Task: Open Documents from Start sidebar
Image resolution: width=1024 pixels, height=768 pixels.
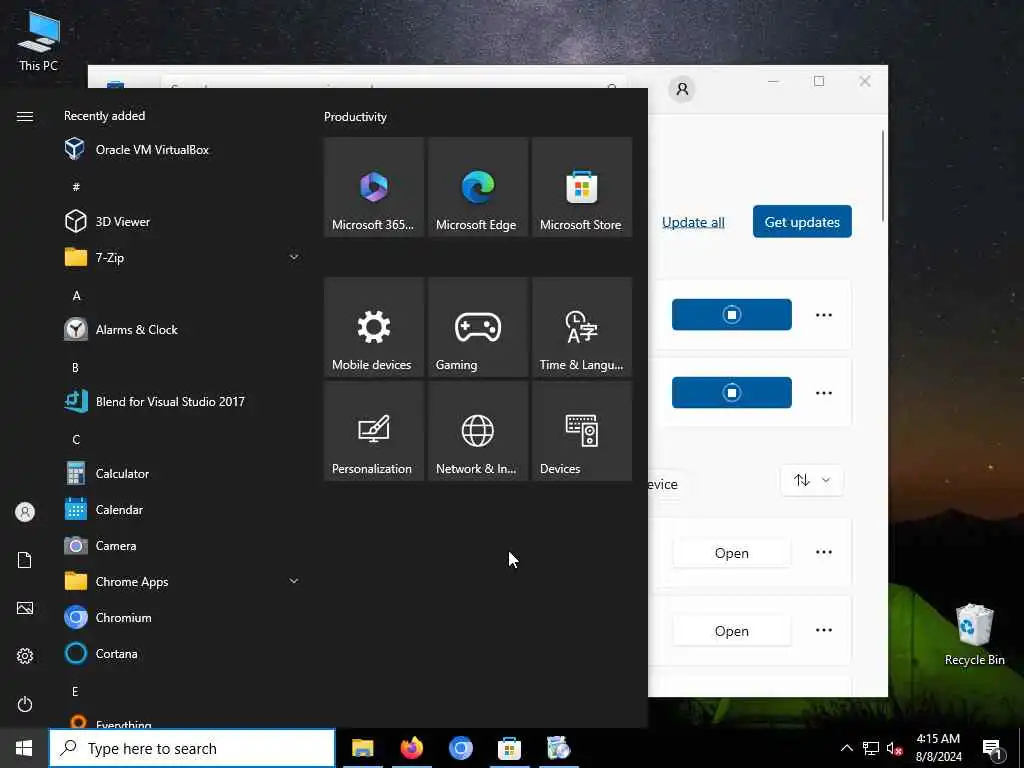Action: coord(25,560)
